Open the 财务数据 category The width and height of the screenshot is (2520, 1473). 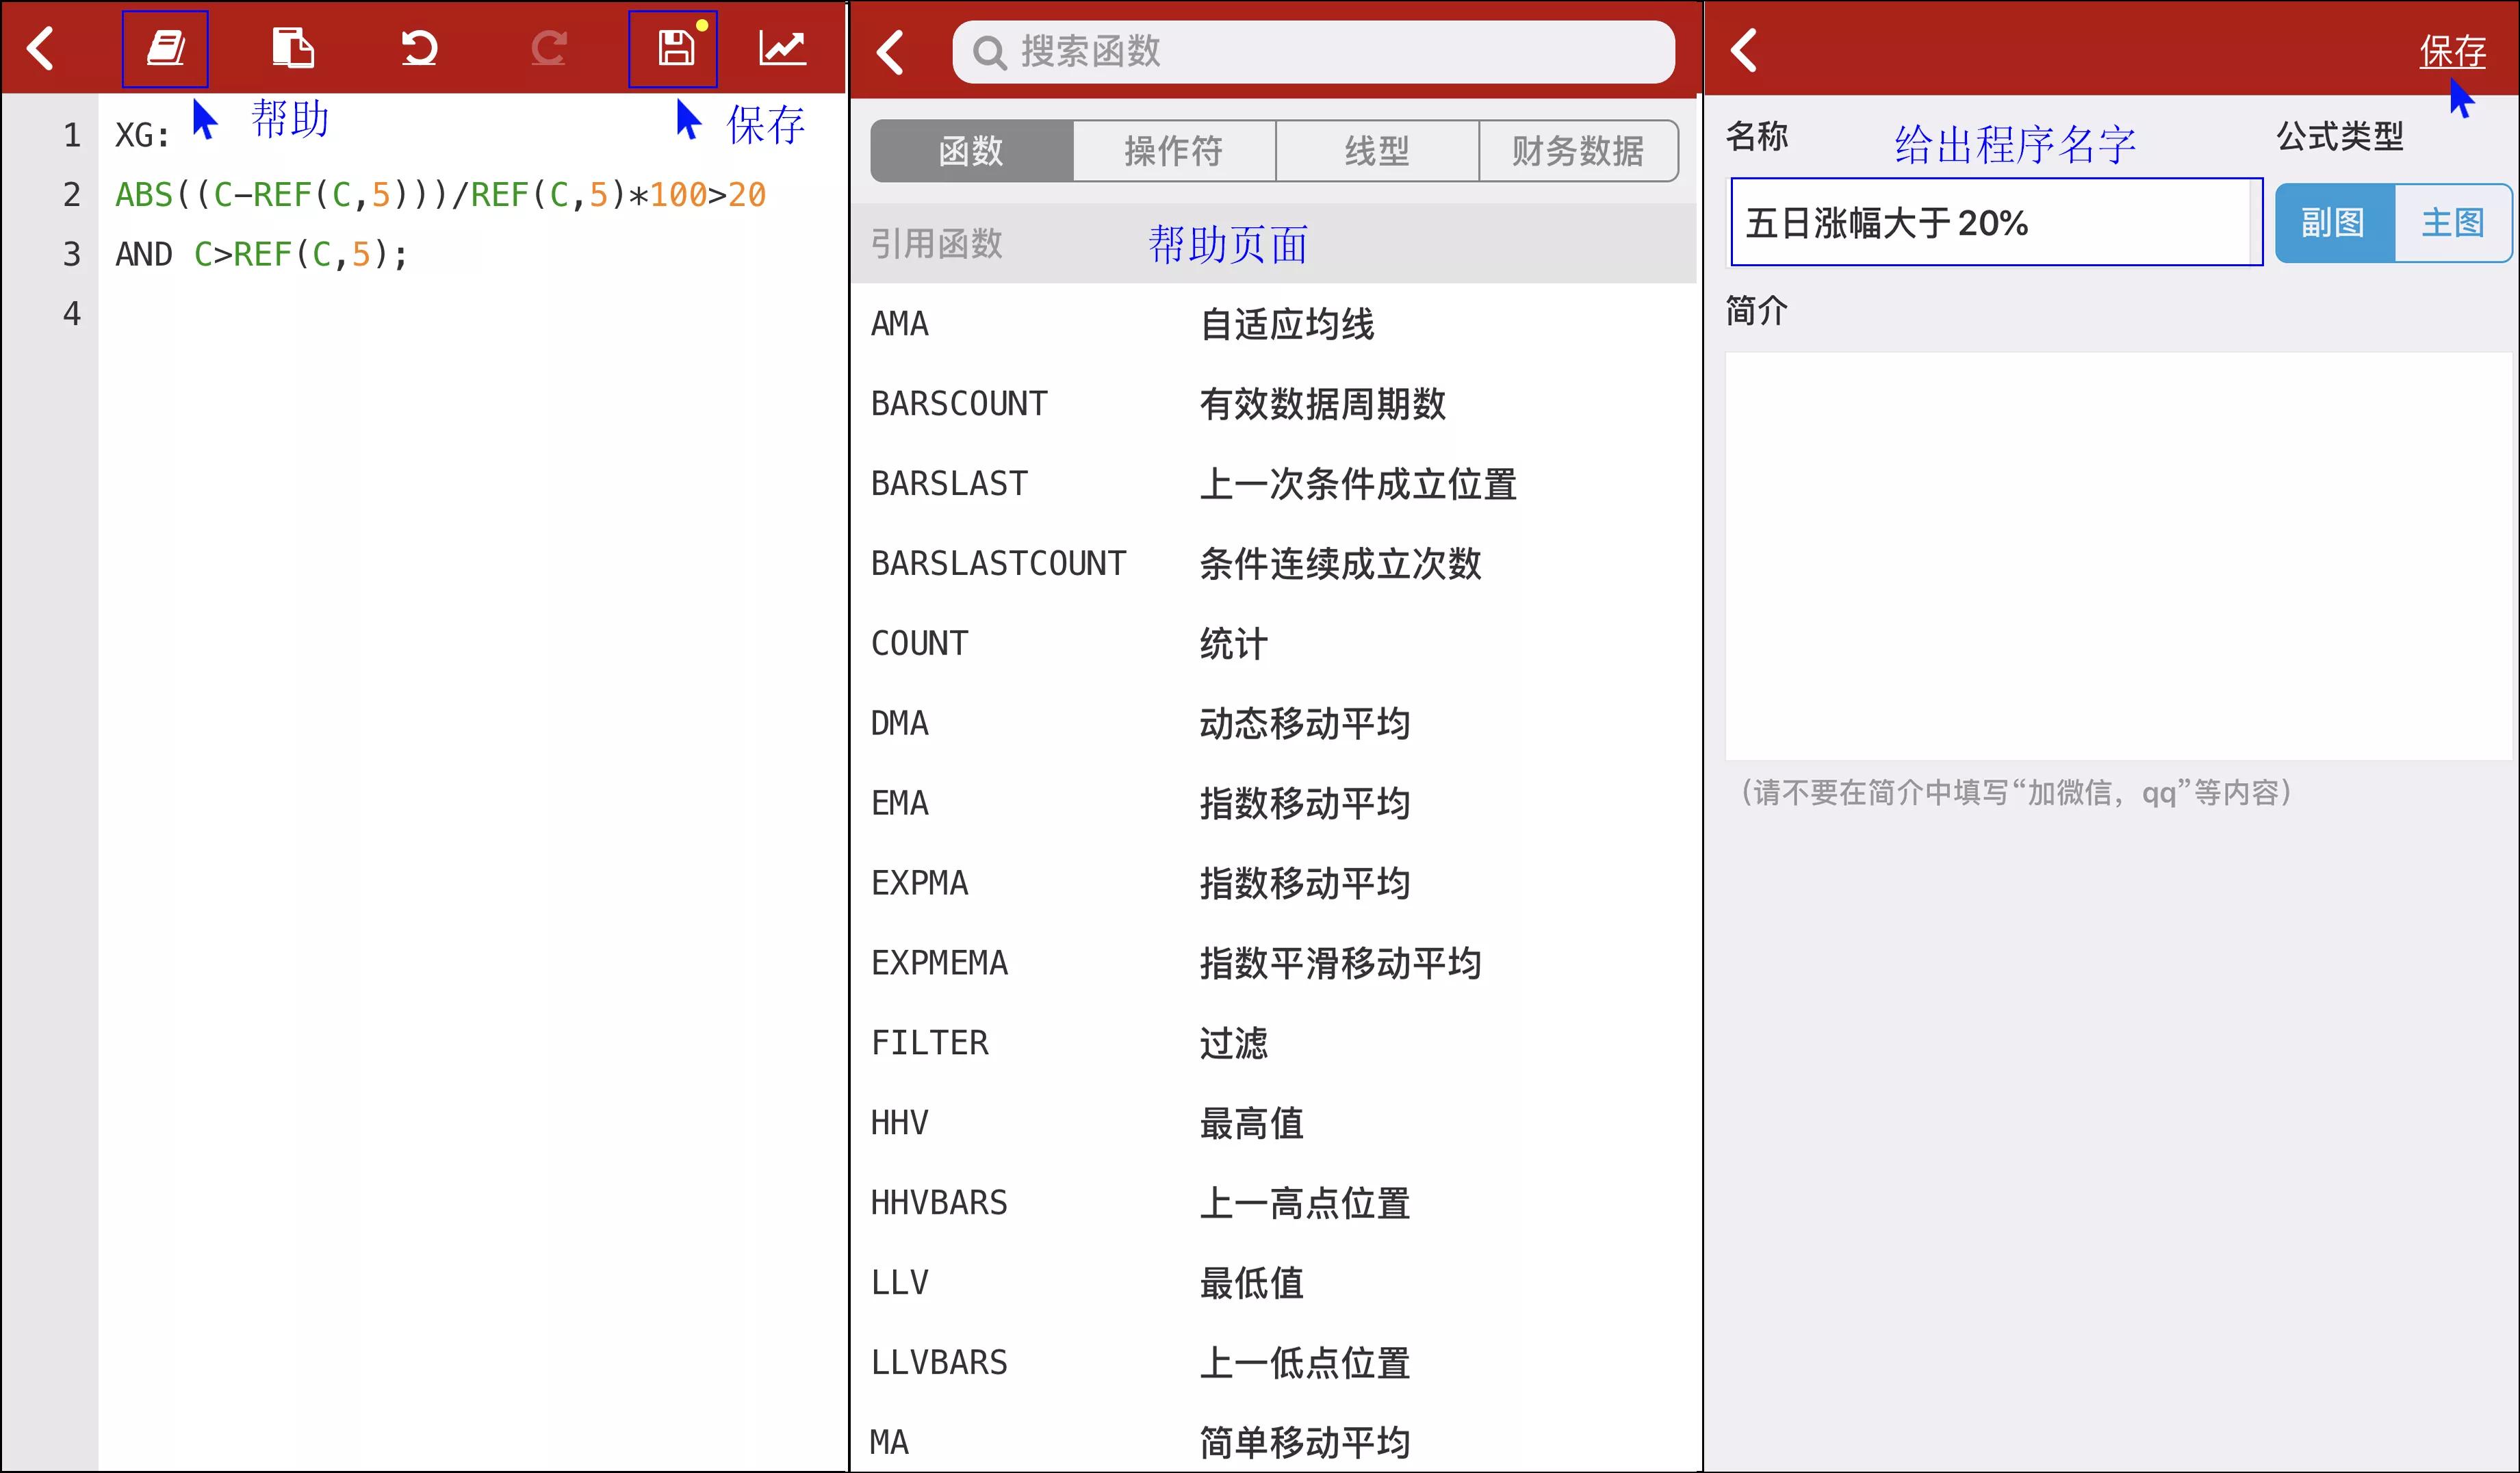point(1578,151)
